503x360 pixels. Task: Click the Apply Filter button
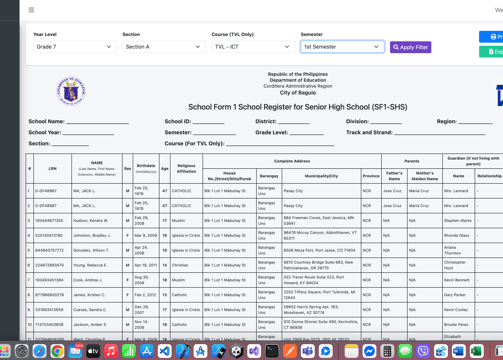pyautogui.click(x=410, y=47)
